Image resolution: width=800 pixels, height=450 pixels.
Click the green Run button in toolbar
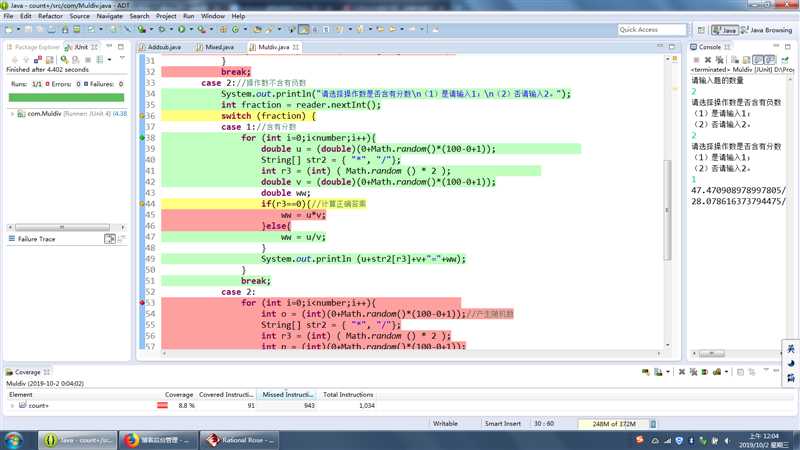click(x=181, y=30)
